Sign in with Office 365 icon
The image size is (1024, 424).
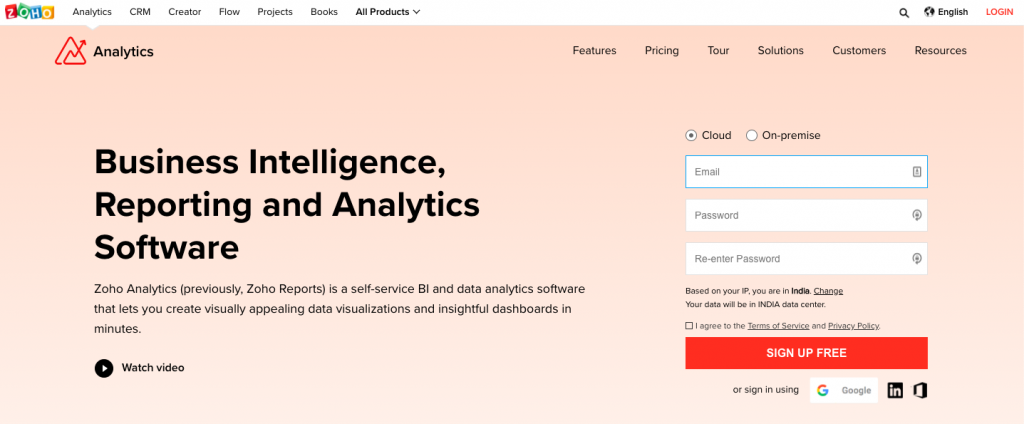[920, 391]
